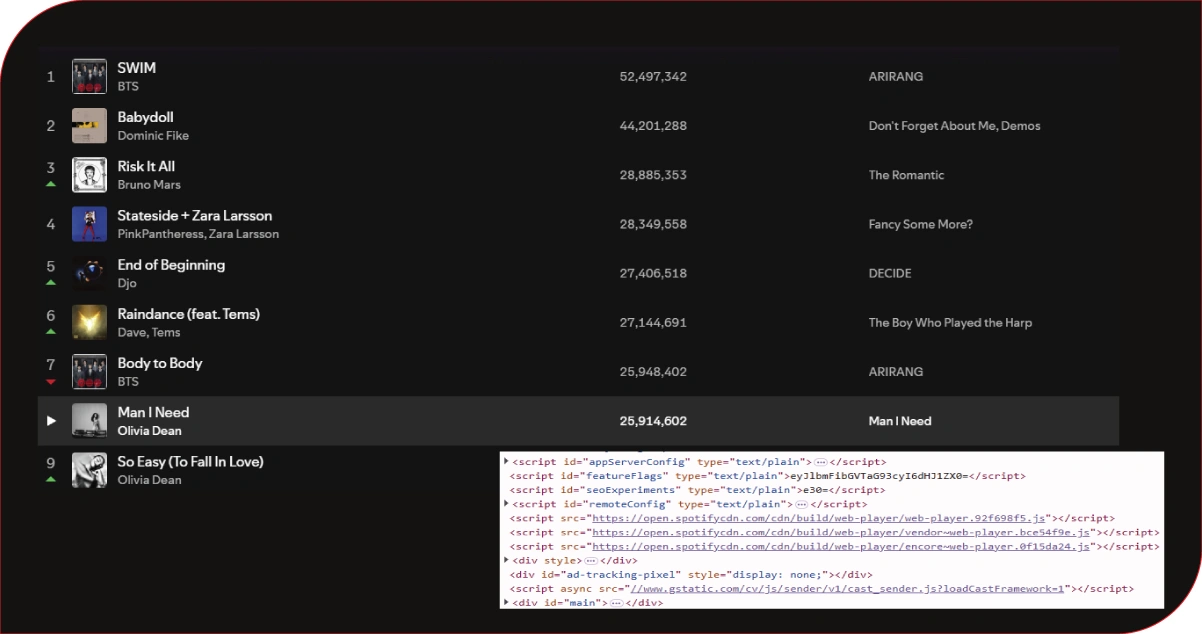The height and width of the screenshot is (634, 1202).
Task: Click the ellipsis in the div style element
Action: [x=589, y=560]
